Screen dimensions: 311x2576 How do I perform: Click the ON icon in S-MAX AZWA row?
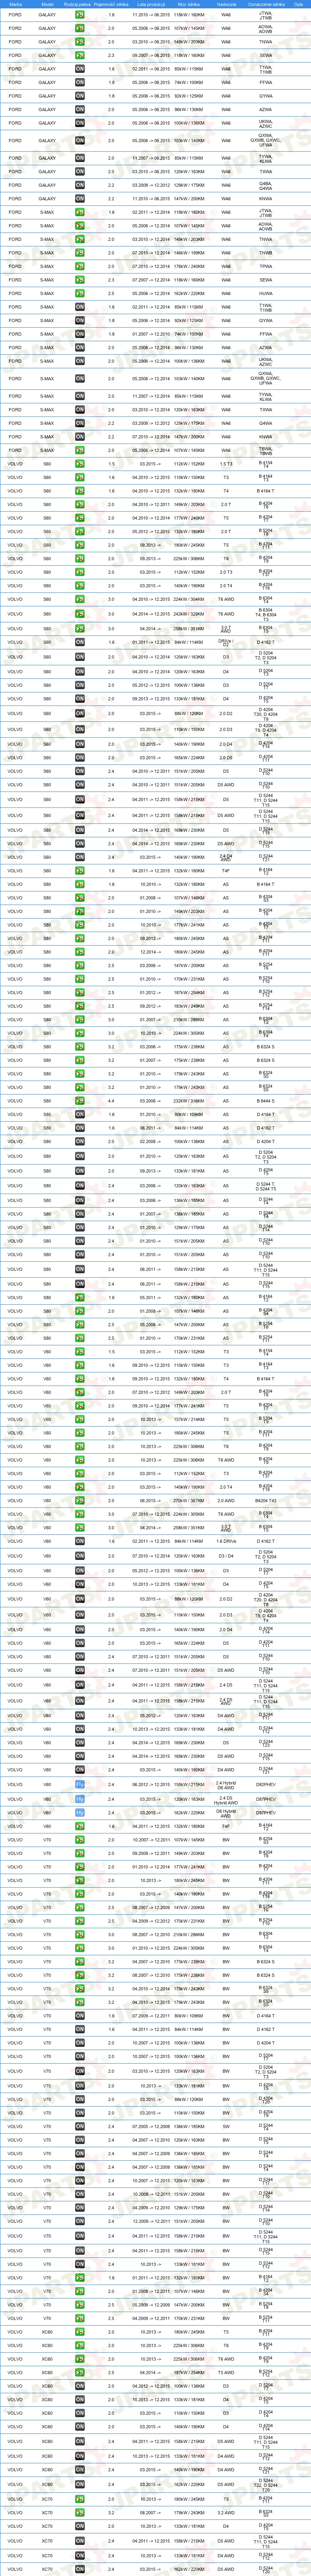coord(80,347)
